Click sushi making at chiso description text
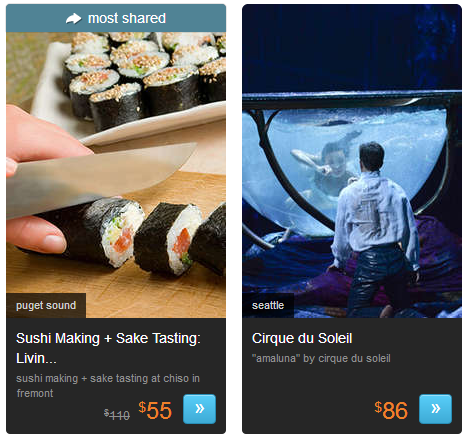Image resolution: width=468 pixels, height=438 pixels. pyautogui.click(x=108, y=386)
